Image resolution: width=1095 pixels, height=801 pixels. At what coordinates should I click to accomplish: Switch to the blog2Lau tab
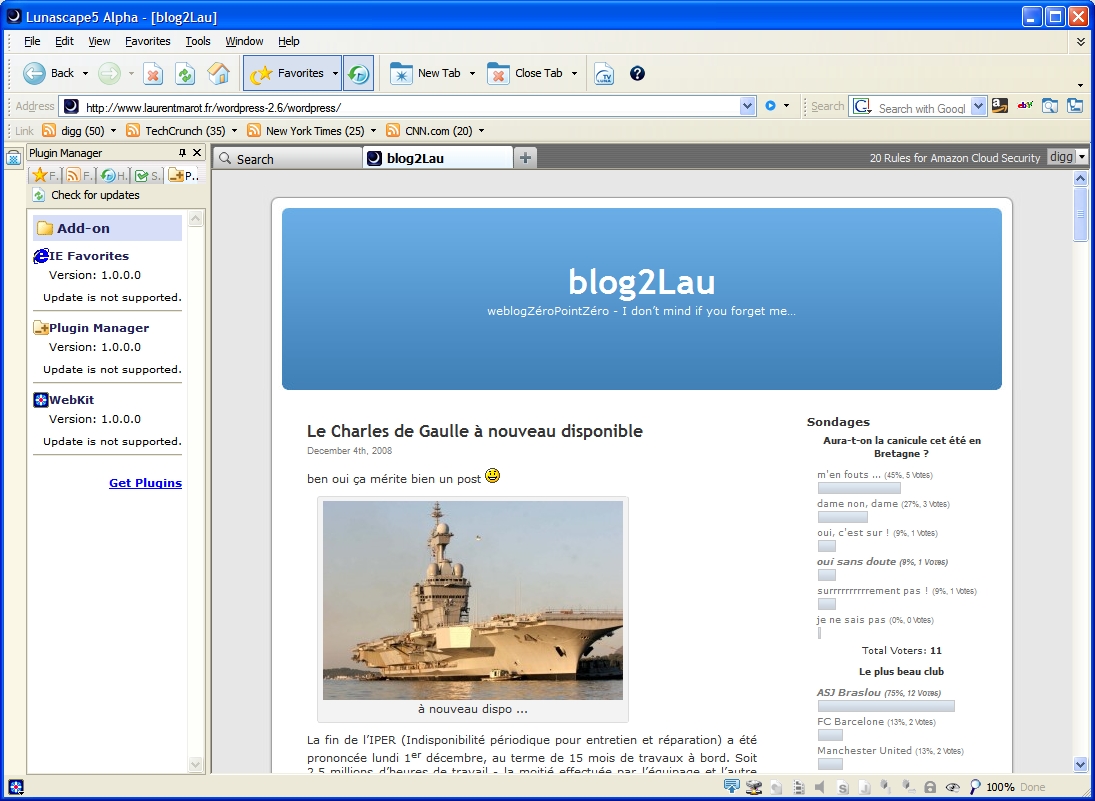pyautogui.click(x=438, y=158)
